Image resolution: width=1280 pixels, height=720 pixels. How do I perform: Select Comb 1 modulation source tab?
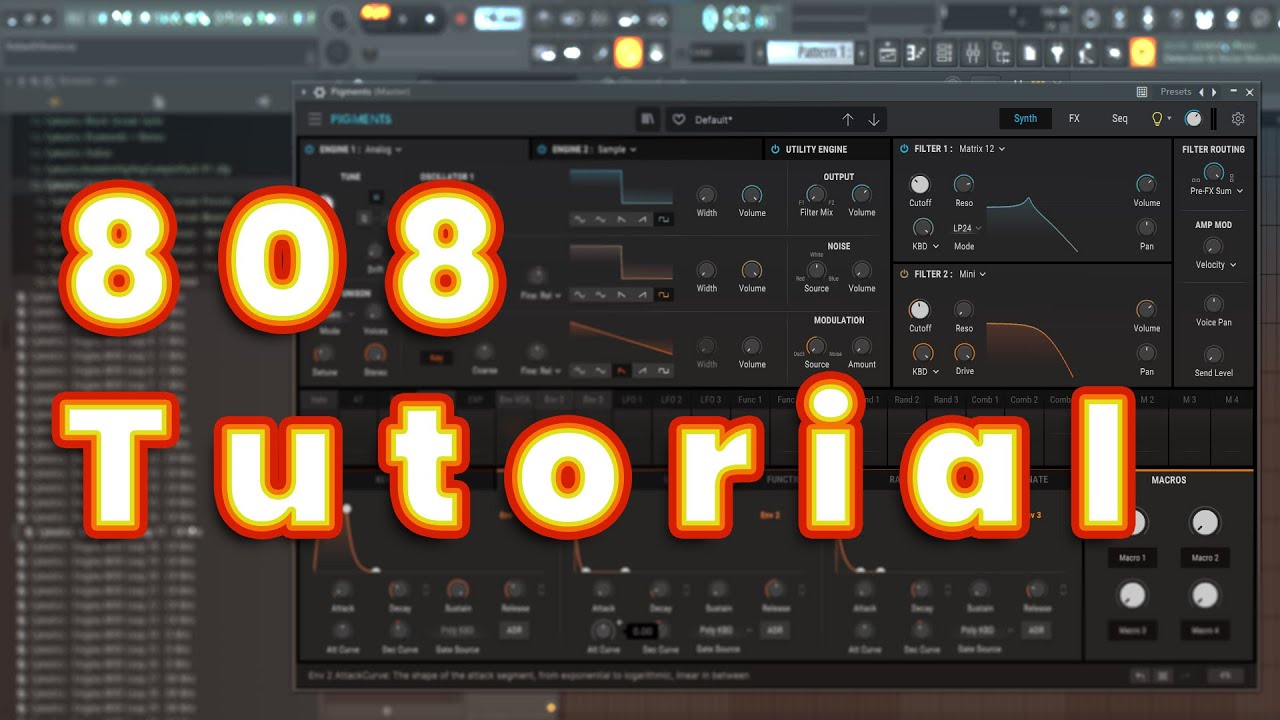[985, 400]
